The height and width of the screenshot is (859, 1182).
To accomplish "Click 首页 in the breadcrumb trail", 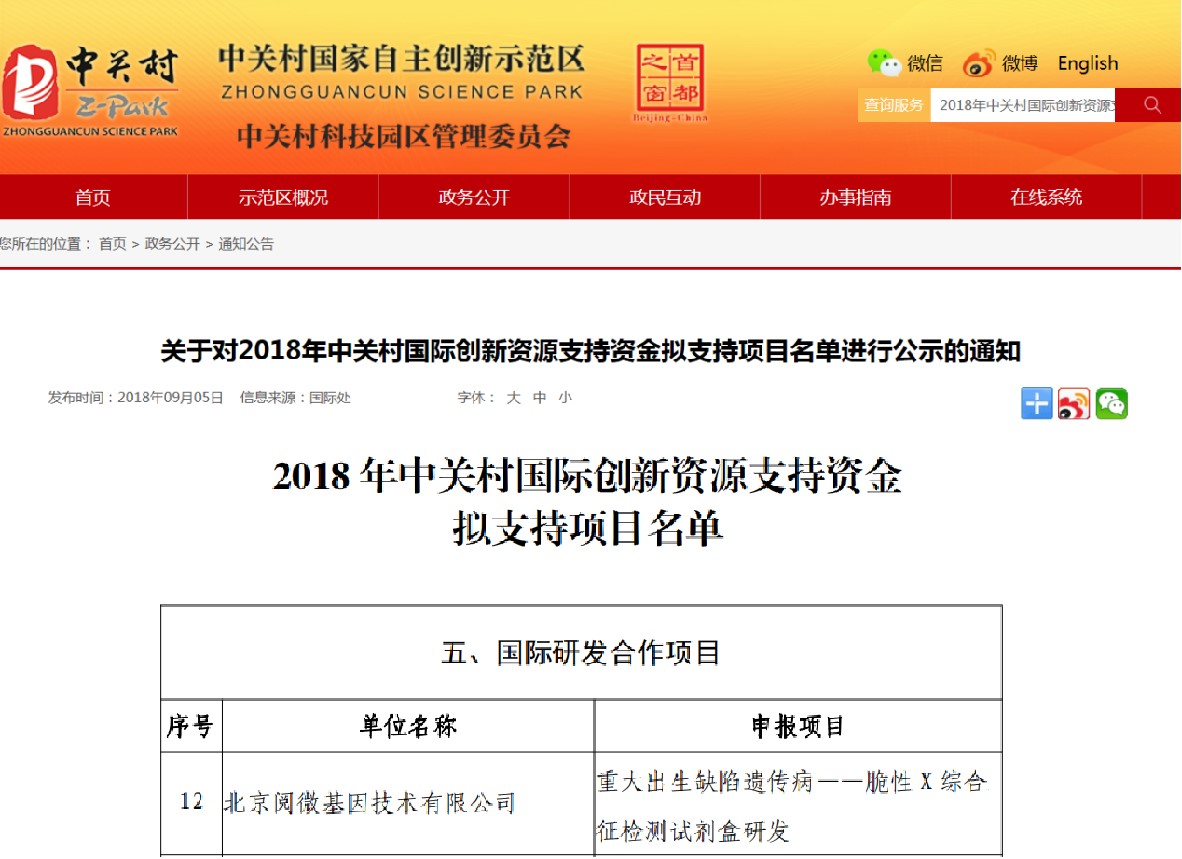I will point(113,244).
